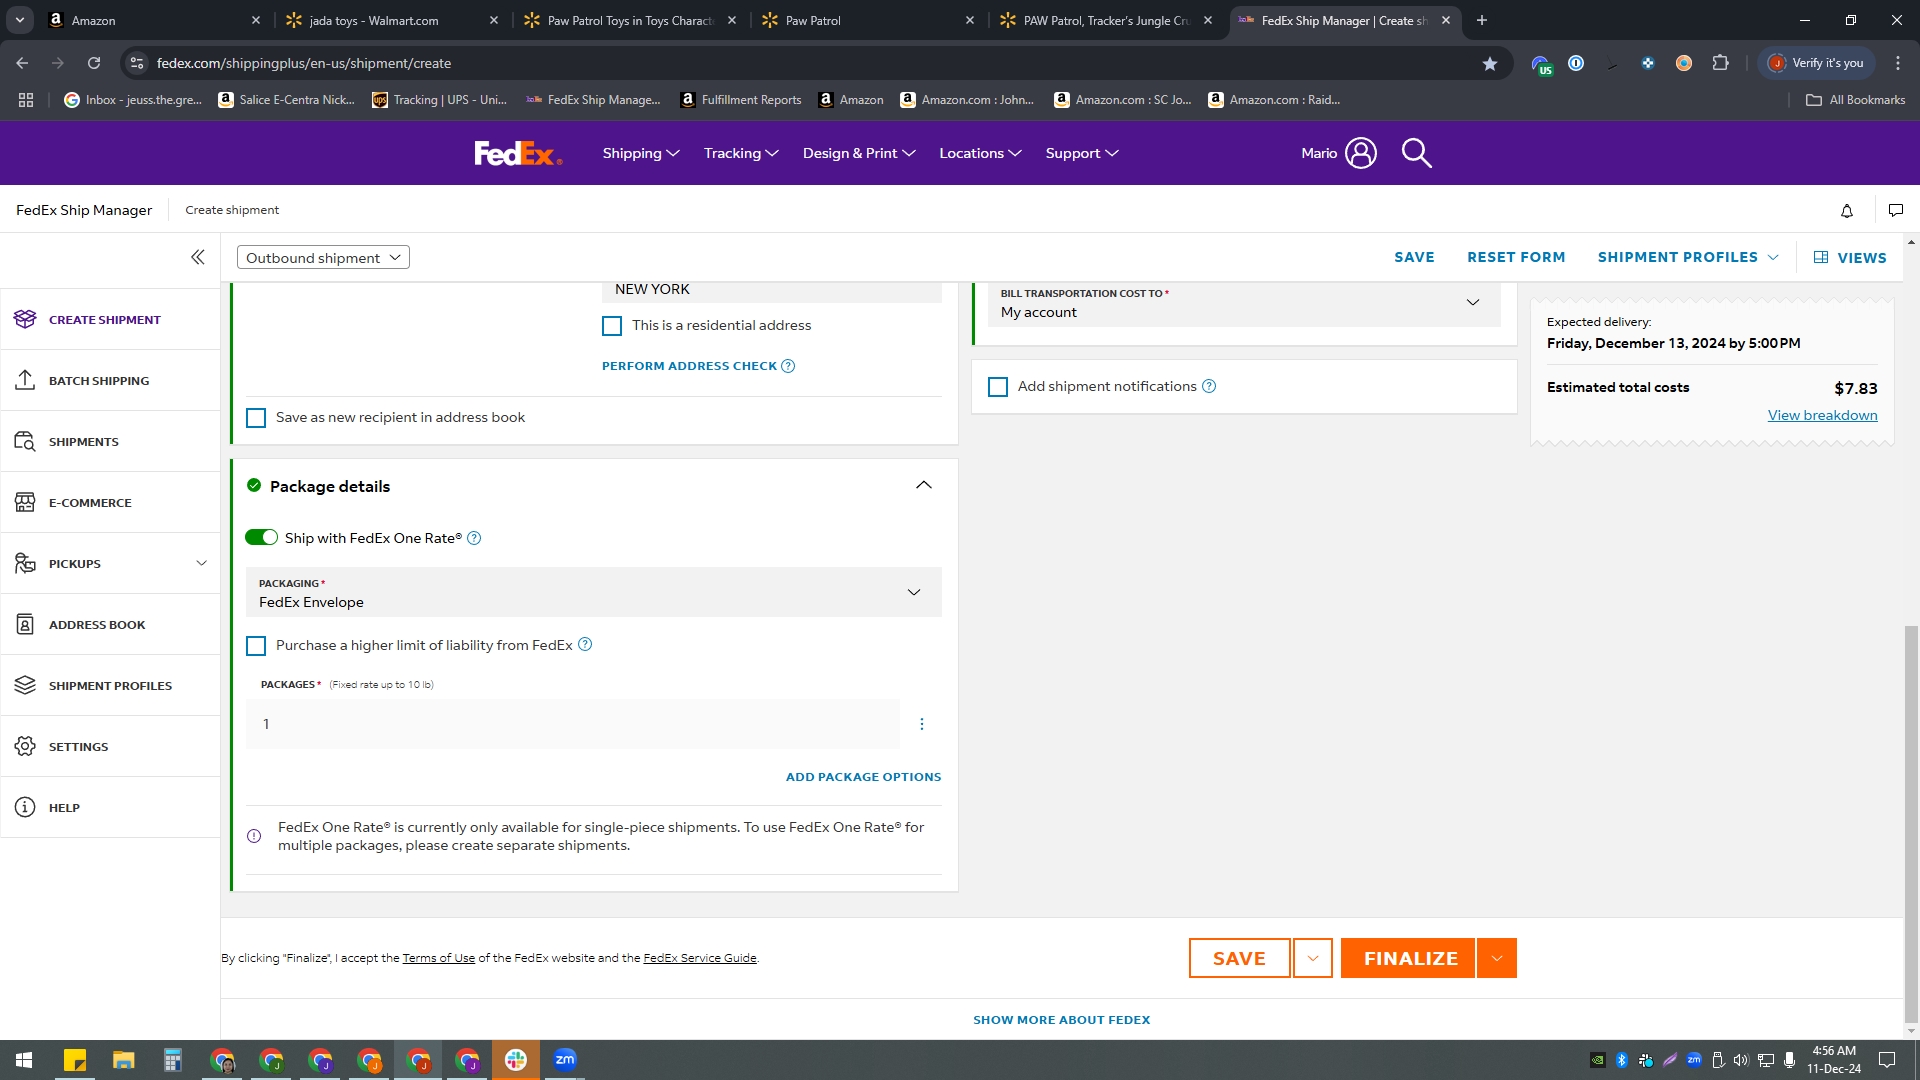Click ADD PACKAGE OPTIONS link
This screenshot has width=1920, height=1080.
[863, 777]
